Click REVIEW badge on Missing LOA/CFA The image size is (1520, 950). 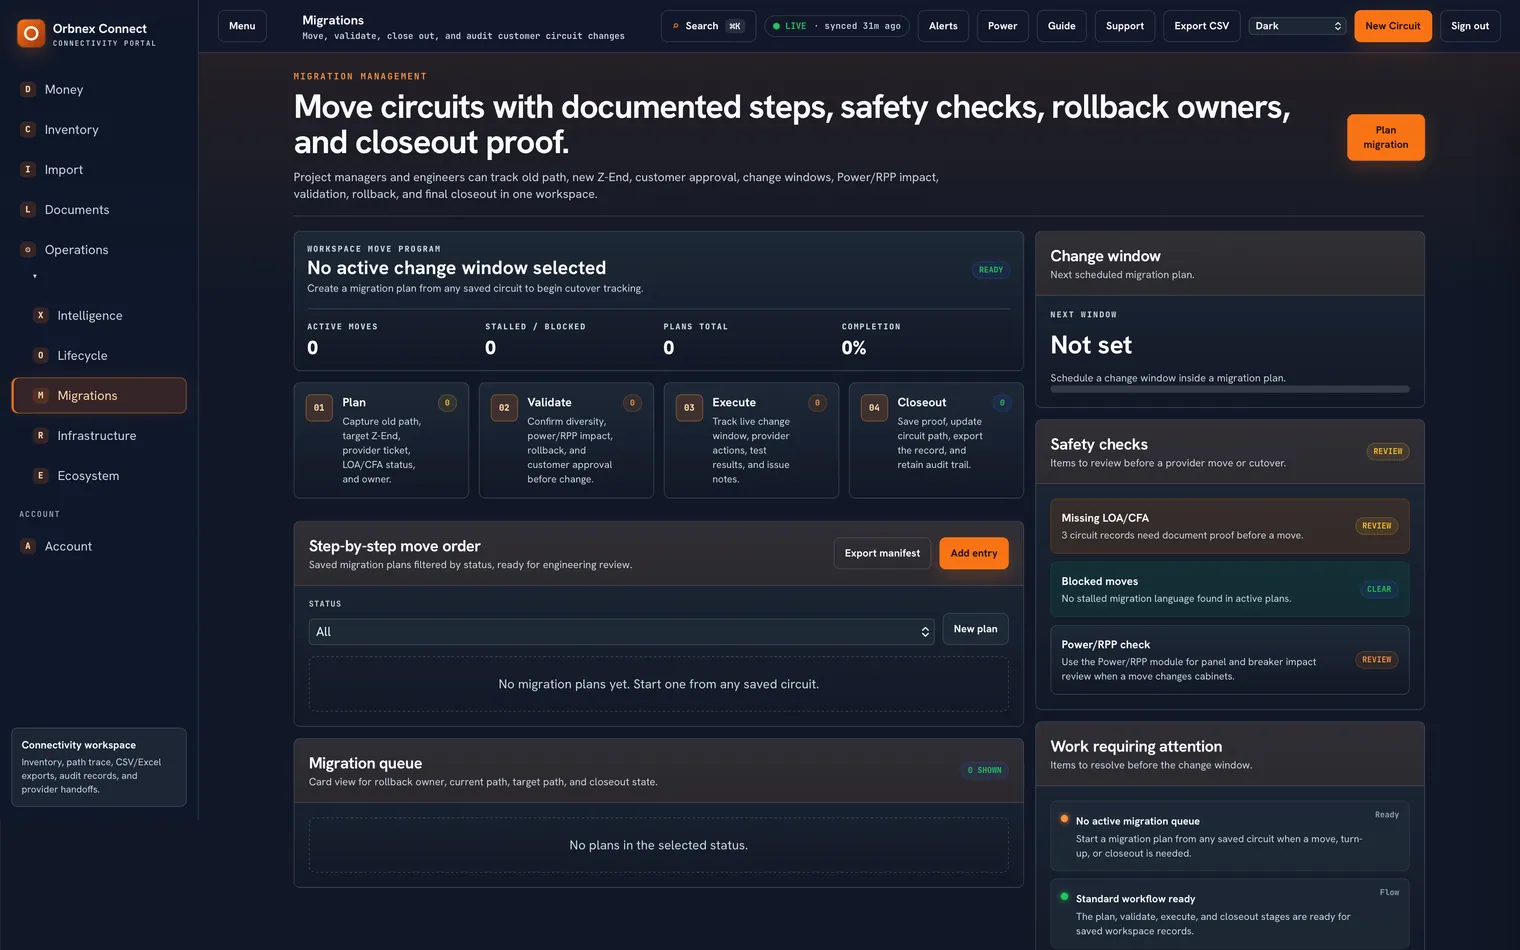click(x=1377, y=526)
